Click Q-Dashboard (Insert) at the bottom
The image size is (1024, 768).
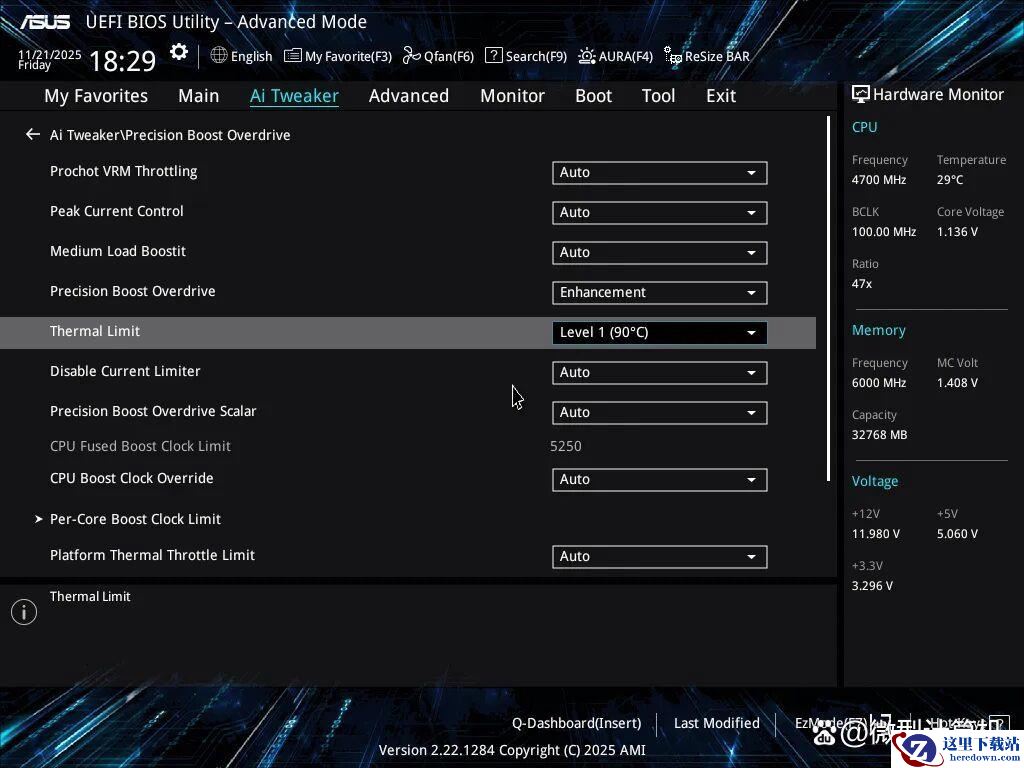(x=576, y=723)
